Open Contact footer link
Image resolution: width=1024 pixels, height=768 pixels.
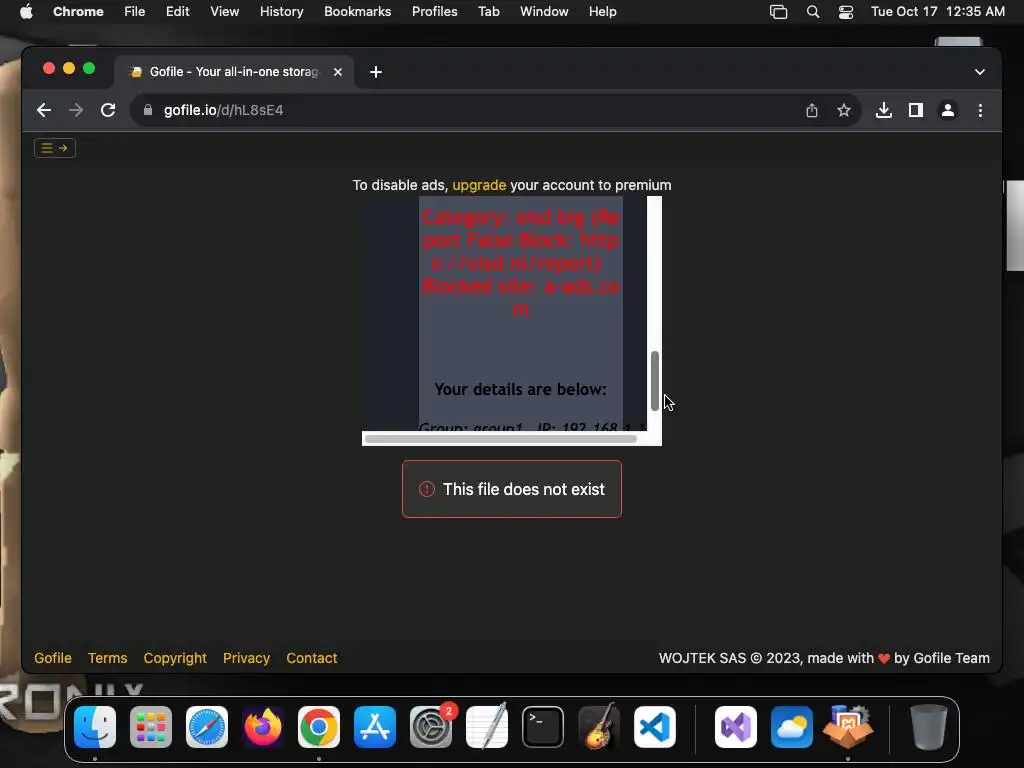click(x=312, y=658)
